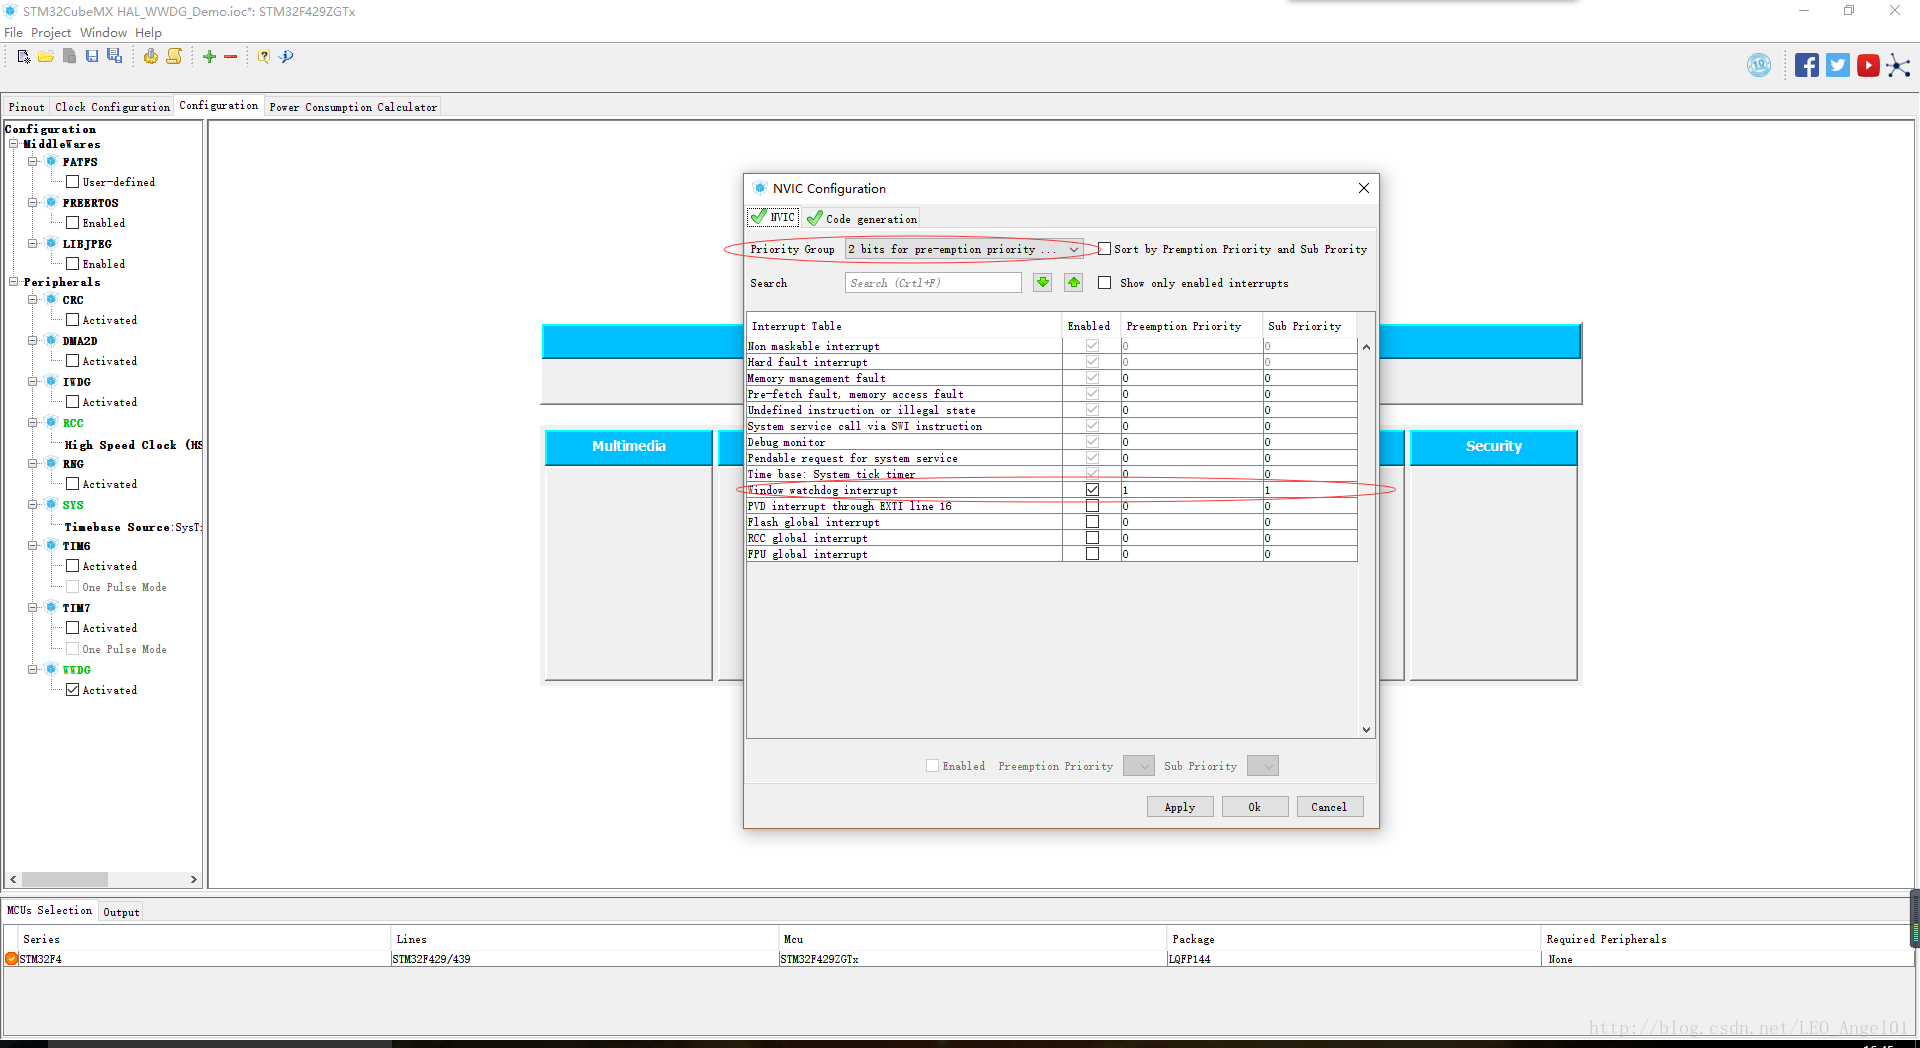Select the Window watchdog interrupt row name

tap(823, 490)
